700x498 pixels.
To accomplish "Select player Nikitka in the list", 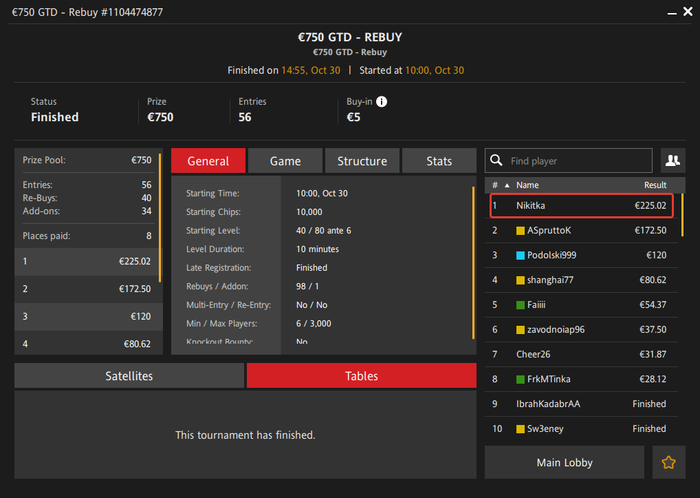I will 581,206.
